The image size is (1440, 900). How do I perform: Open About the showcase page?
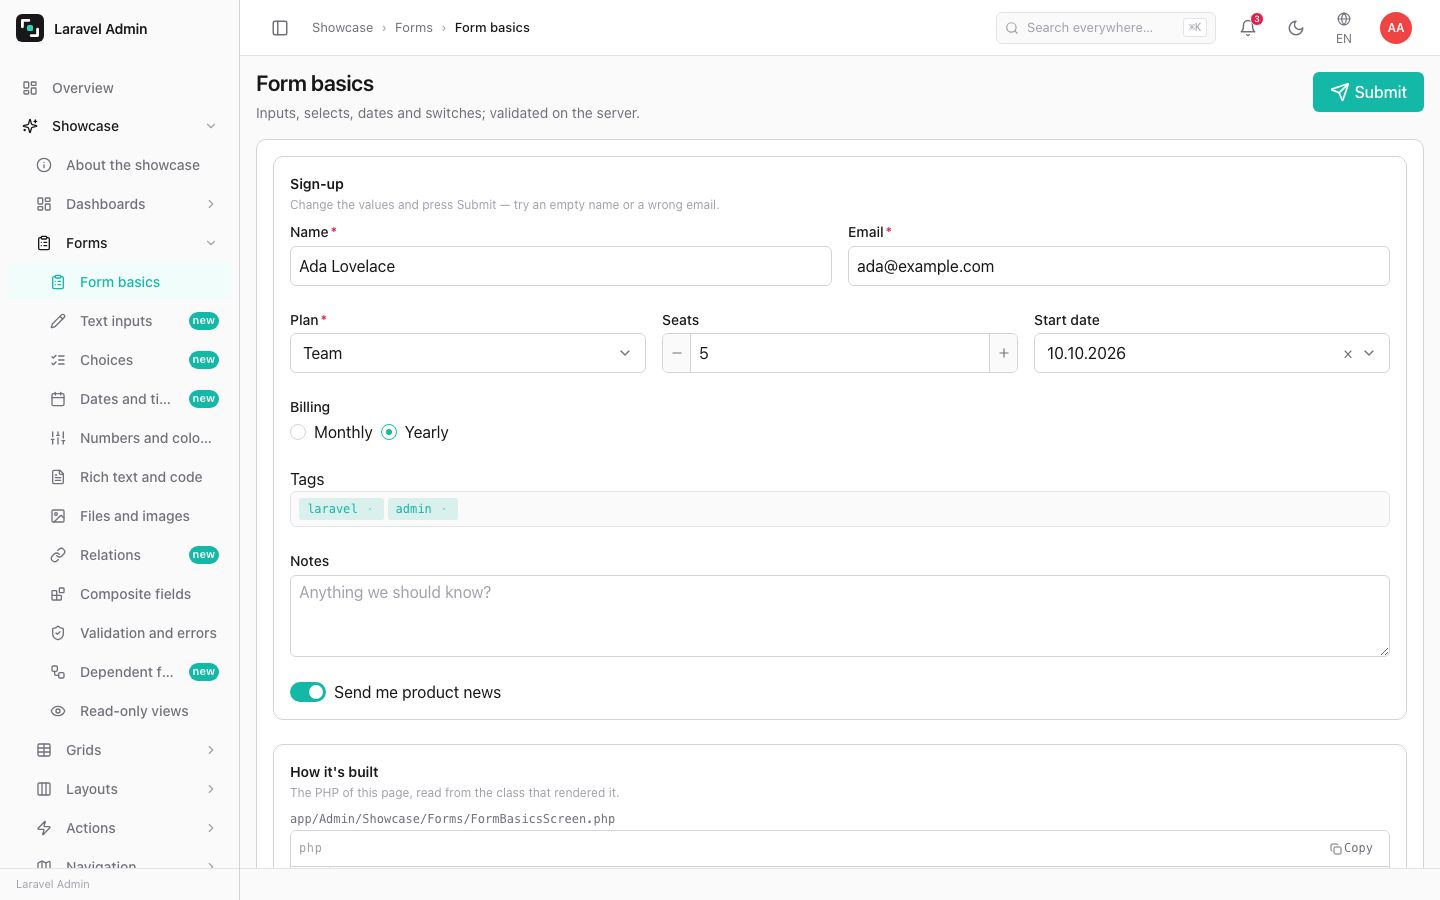click(120, 165)
